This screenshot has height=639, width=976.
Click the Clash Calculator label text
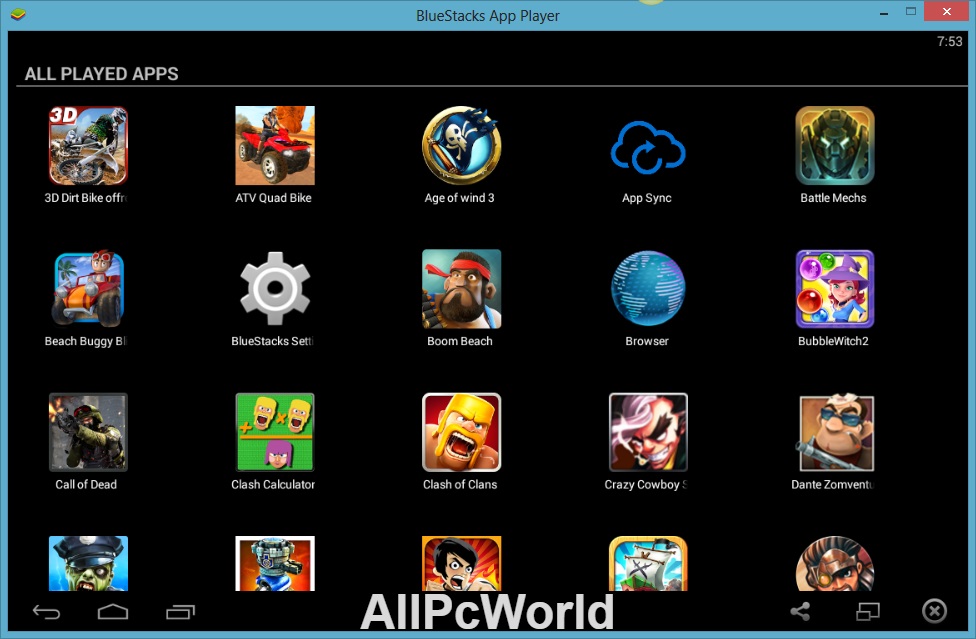click(273, 484)
